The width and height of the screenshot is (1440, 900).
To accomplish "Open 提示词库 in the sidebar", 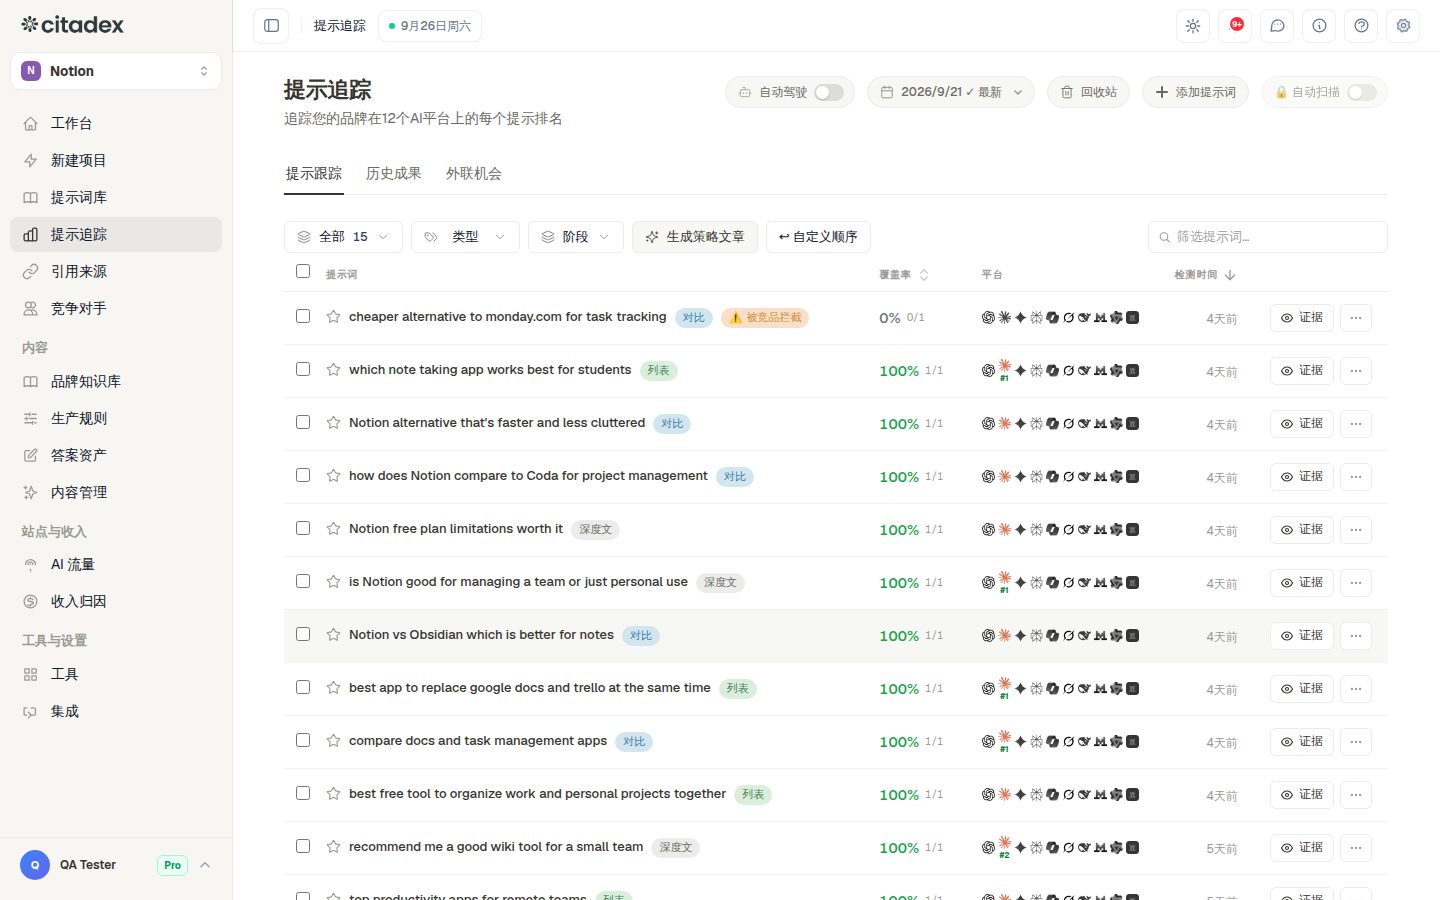I will click(x=116, y=197).
